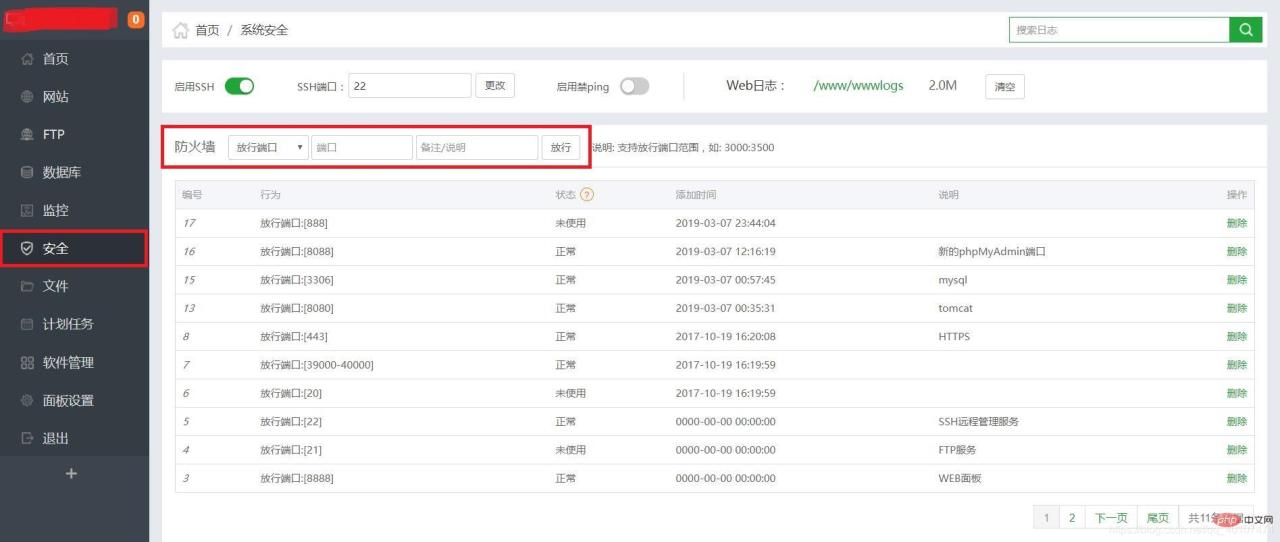The image size is (1280, 542).
Task: Open the 监控 monitor icon in sidebar
Action: pos(27,211)
